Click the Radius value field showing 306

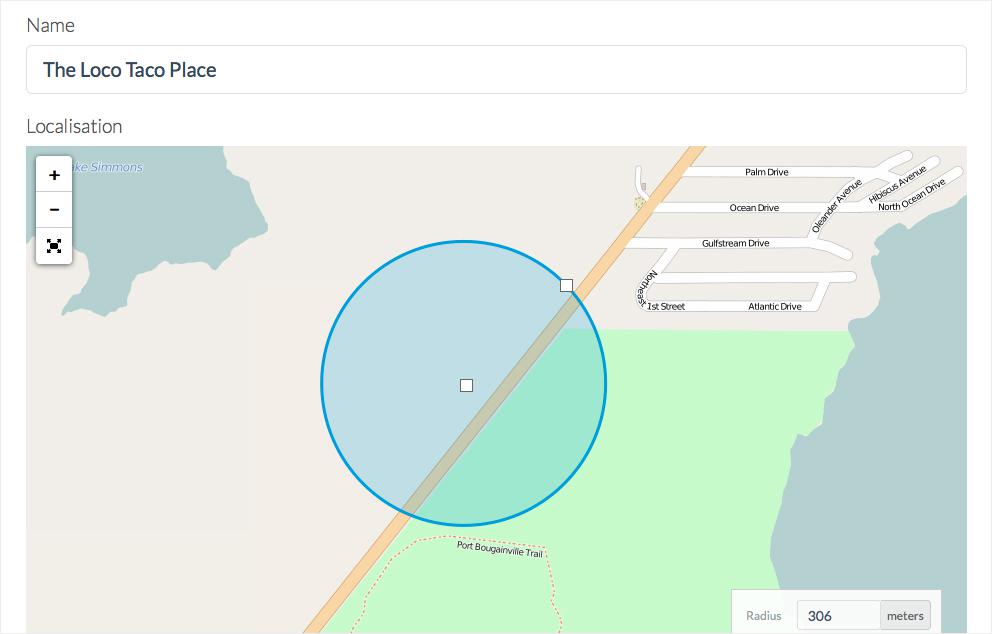[x=838, y=615]
